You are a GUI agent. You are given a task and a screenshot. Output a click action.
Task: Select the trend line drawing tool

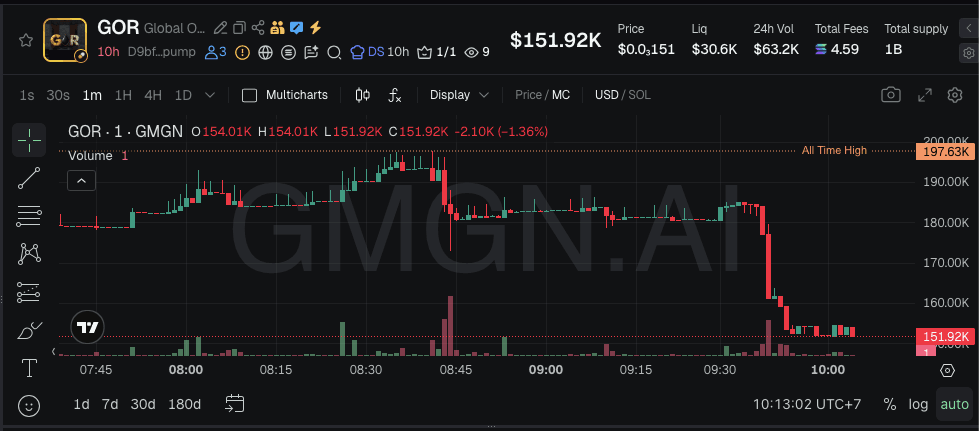29,178
